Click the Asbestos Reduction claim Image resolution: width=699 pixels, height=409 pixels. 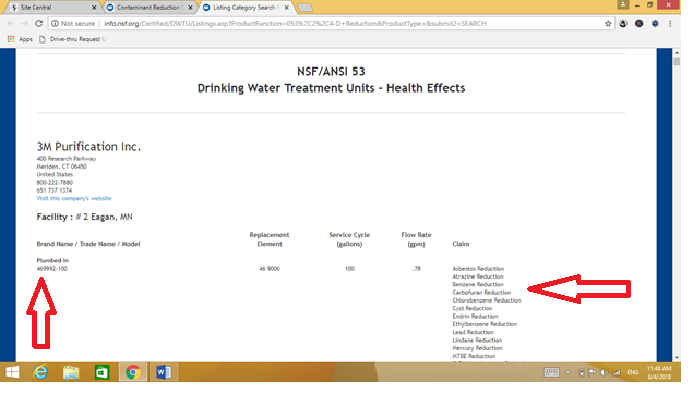pos(478,269)
